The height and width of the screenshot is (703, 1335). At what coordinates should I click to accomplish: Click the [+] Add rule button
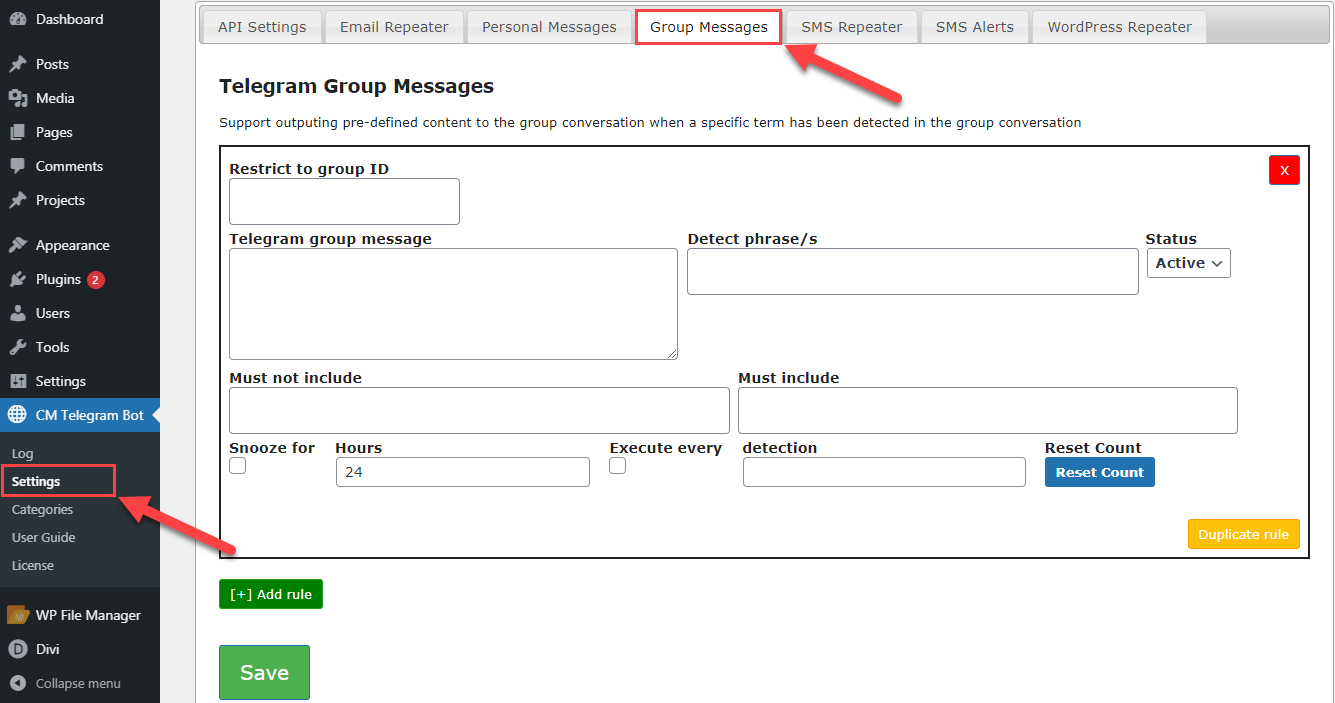pyautogui.click(x=271, y=594)
